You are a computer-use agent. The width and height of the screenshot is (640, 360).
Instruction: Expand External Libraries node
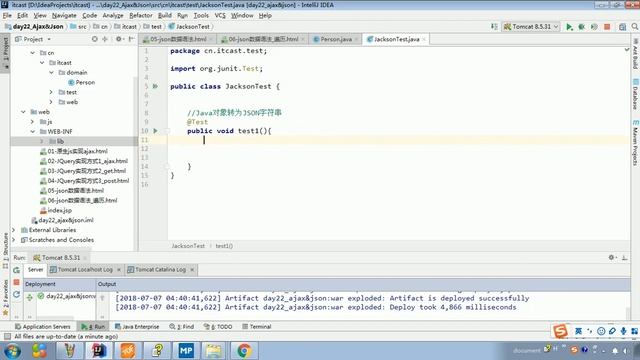[x=14, y=230]
